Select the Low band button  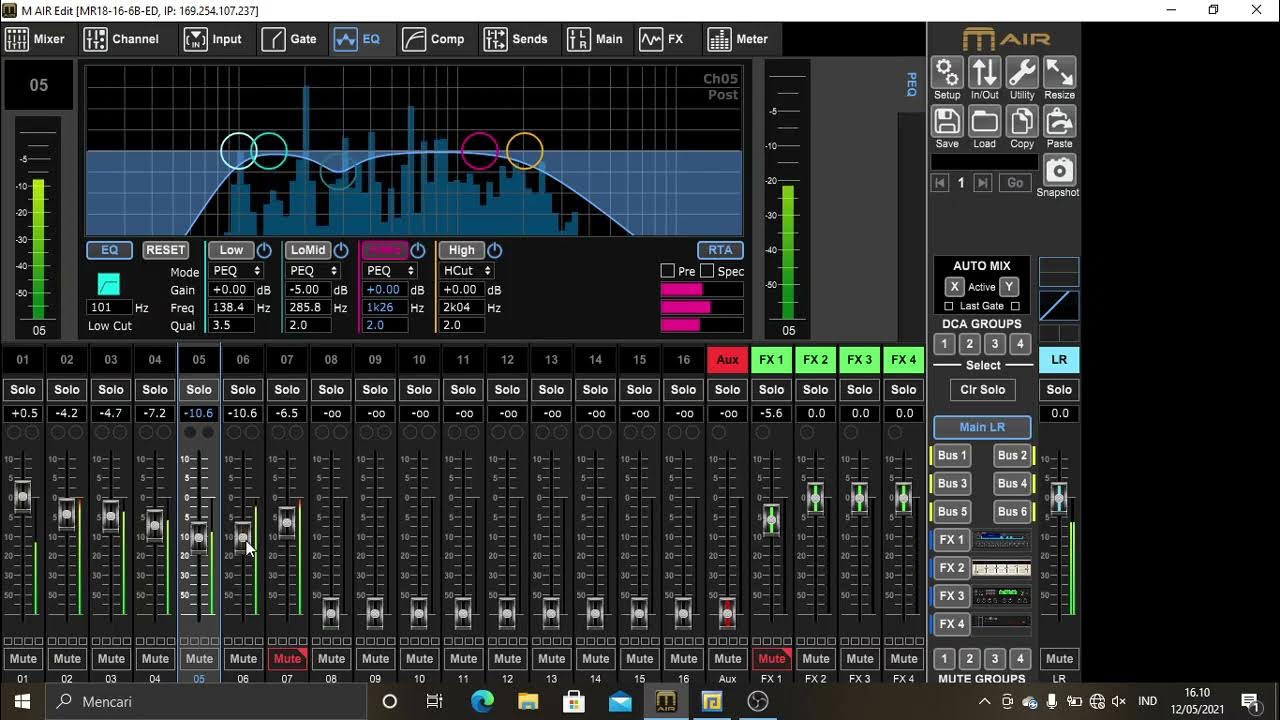[231, 250]
